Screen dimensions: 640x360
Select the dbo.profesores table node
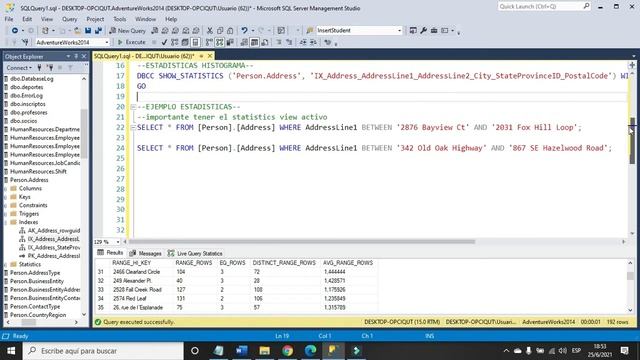[x=29, y=112]
